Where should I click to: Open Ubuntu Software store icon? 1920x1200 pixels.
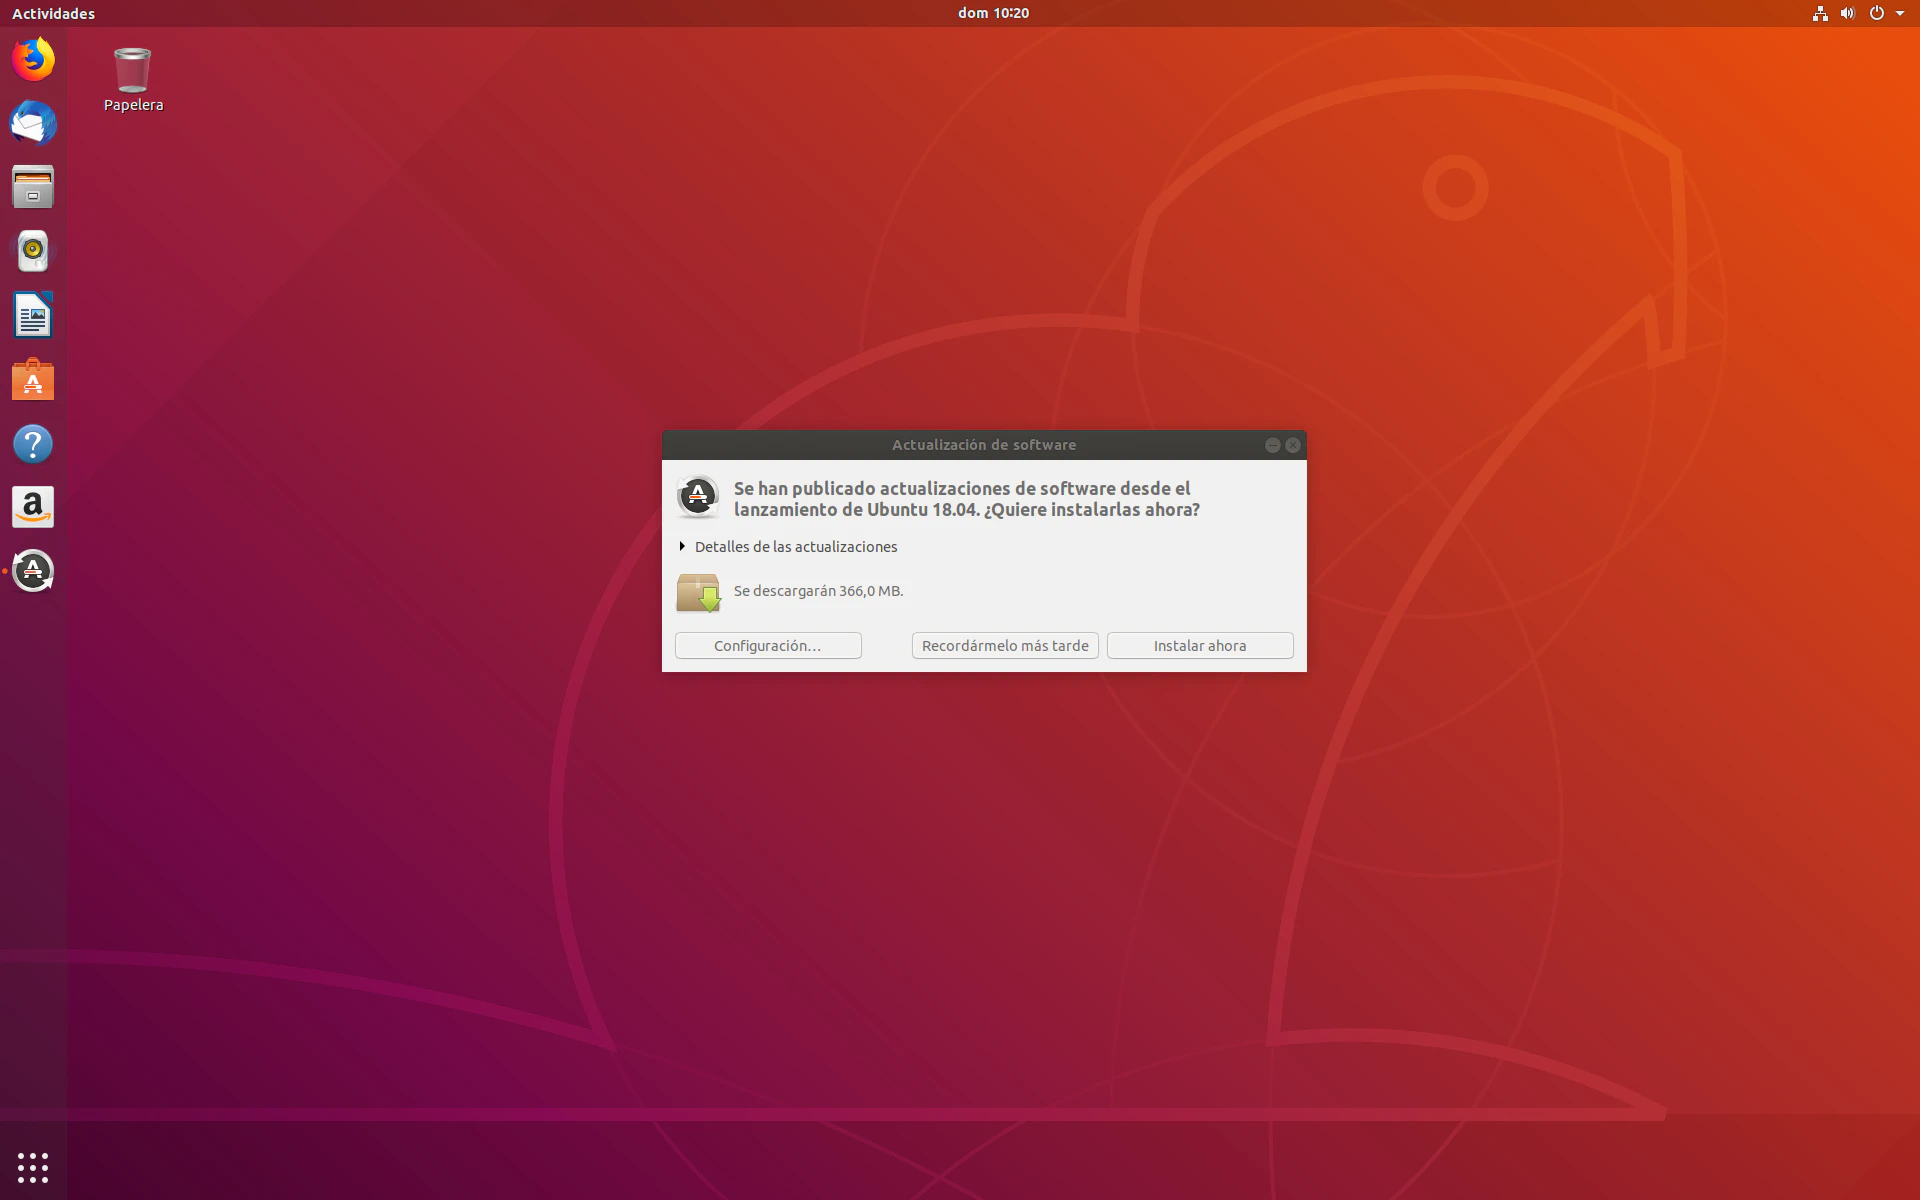33,380
